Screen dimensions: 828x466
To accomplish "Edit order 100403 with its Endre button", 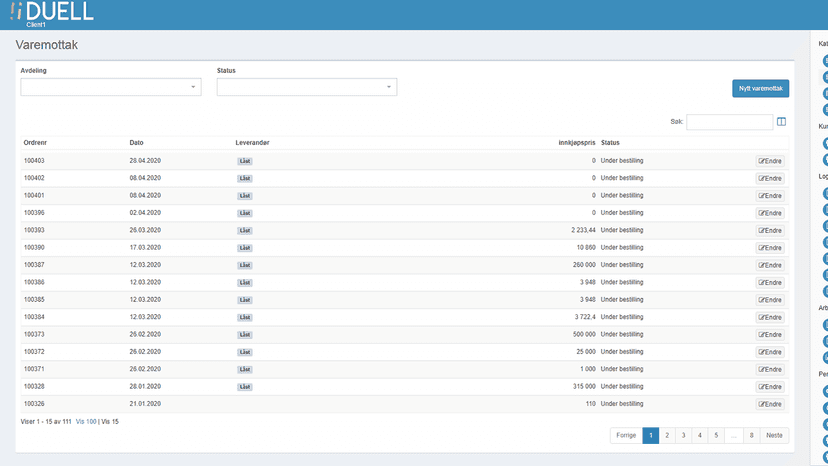I will click(x=770, y=161).
